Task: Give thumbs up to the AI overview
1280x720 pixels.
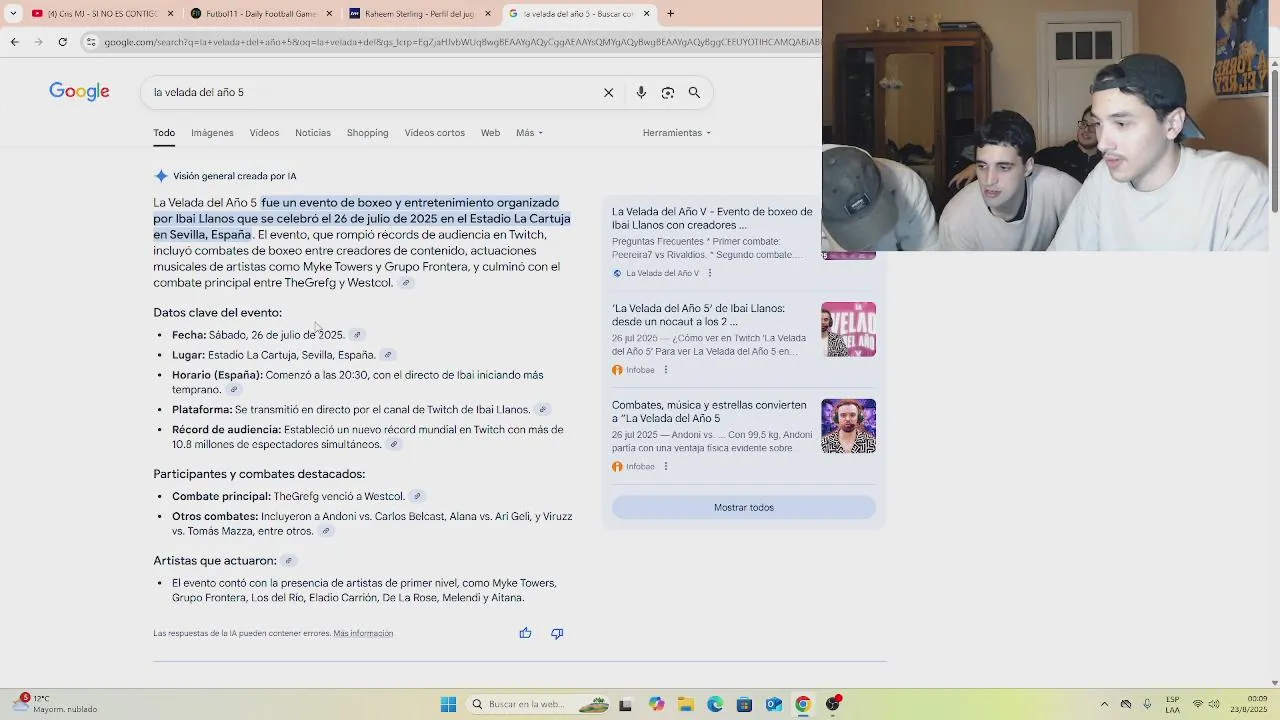Action: (525, 633)
